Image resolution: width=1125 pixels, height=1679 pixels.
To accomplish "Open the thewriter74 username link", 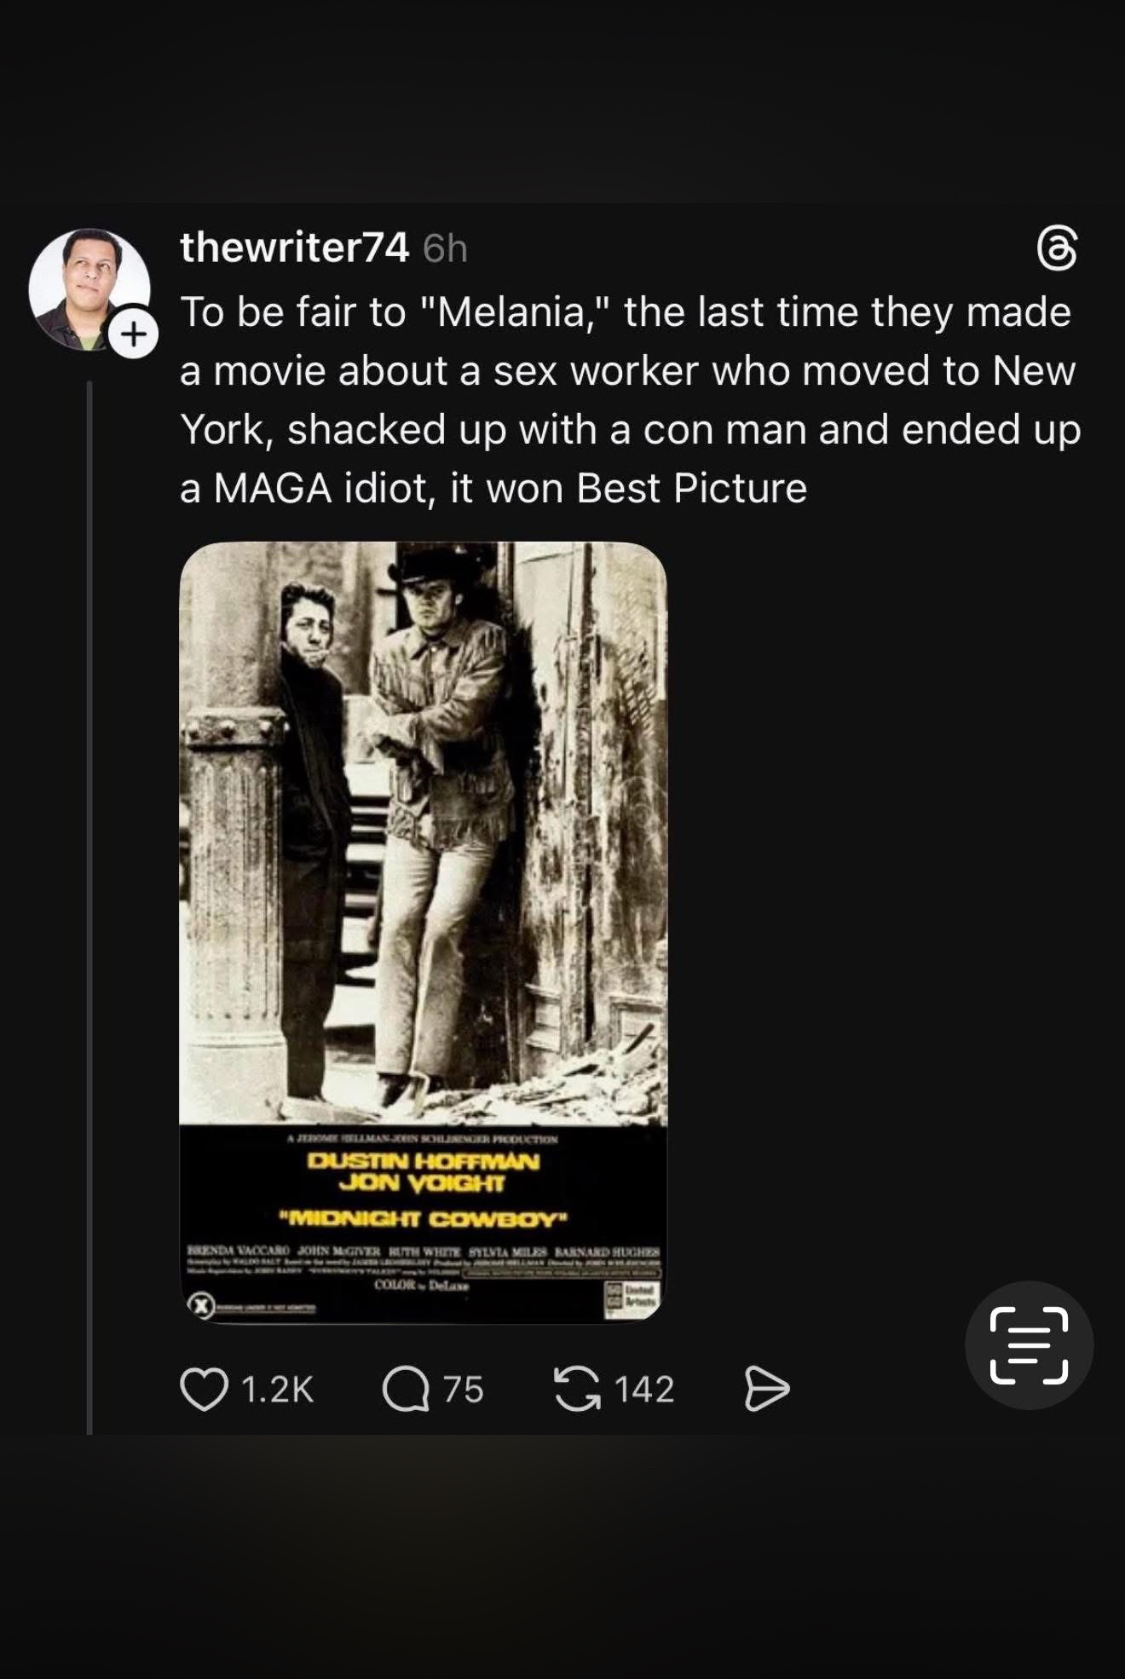I will (x=294, y=247).
